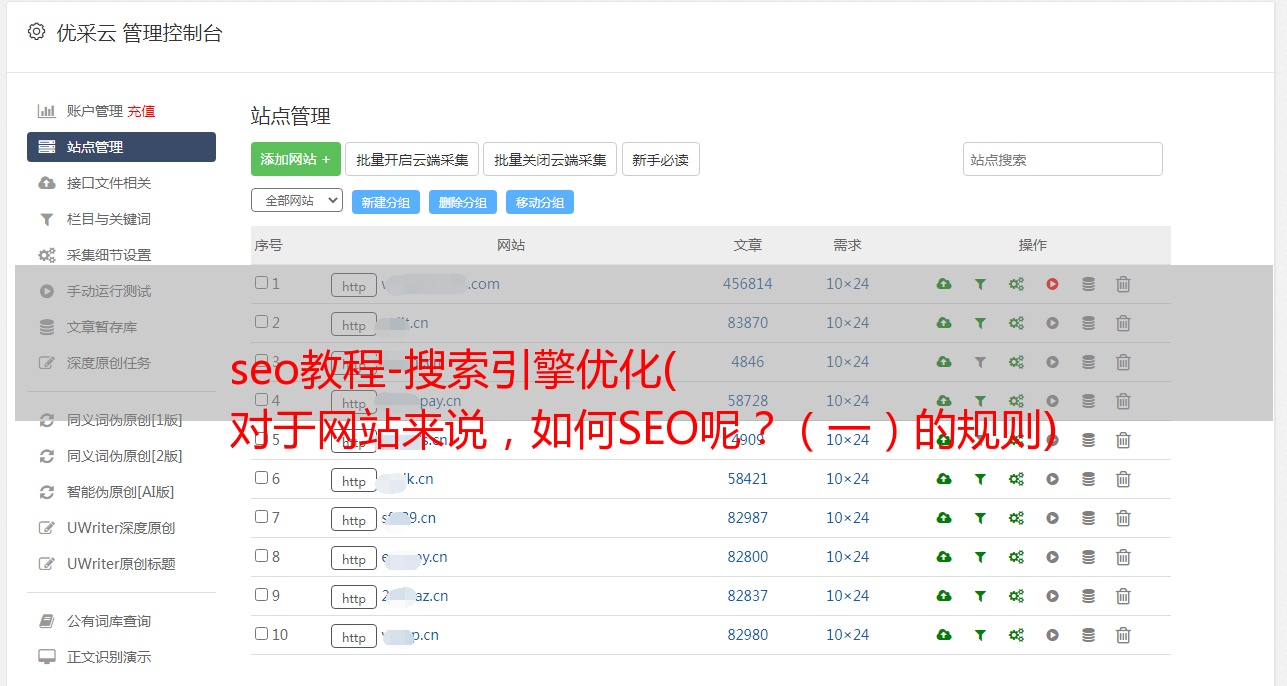
Task: Open UWriter原创标题 sidebar item
Action: (x=121, y=564)
